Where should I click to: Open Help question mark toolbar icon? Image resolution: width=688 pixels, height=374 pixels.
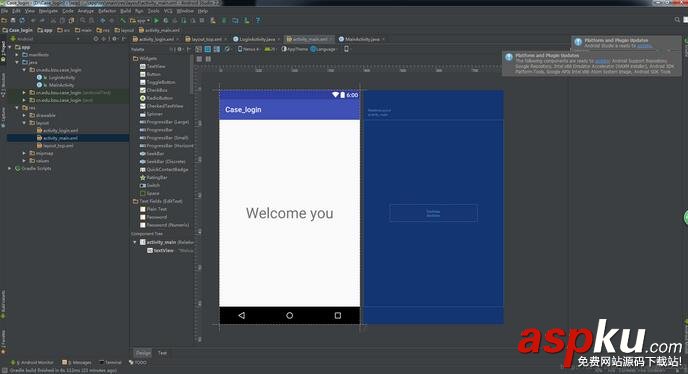(x=258, y=20)
